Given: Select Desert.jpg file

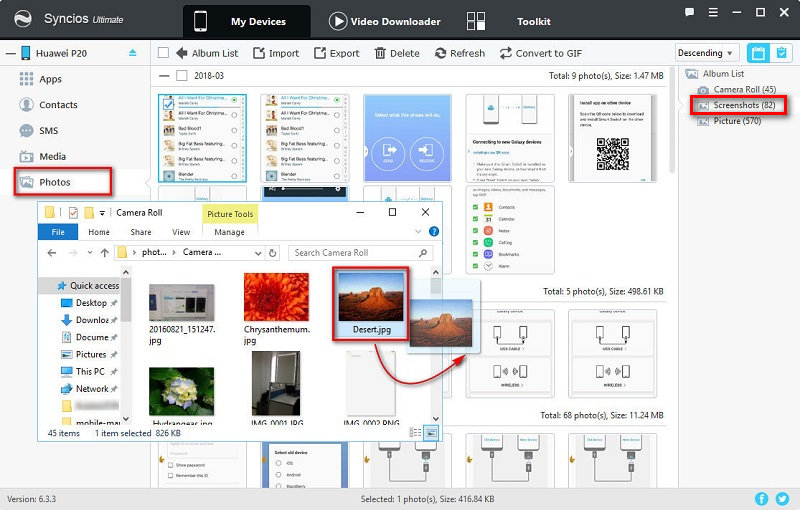Looking at the screenshot, I should [371, 303].
